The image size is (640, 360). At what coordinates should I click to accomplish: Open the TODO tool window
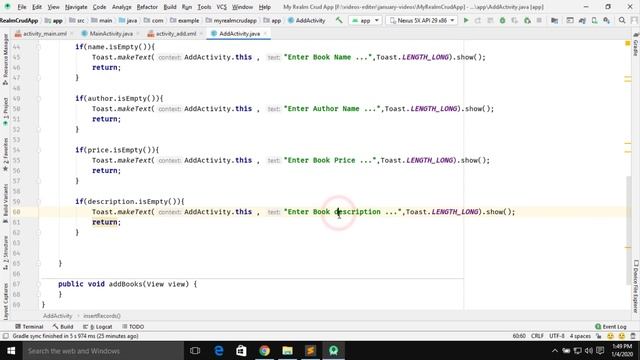coord(133,327)
